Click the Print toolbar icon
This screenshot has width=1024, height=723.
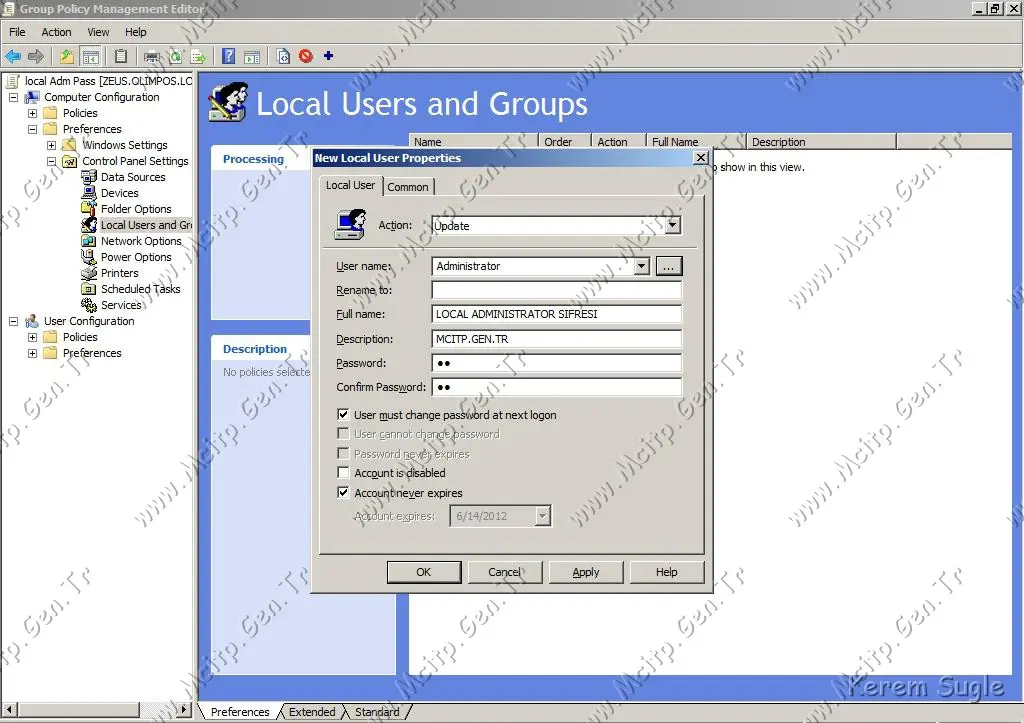(x=152, y=56)
